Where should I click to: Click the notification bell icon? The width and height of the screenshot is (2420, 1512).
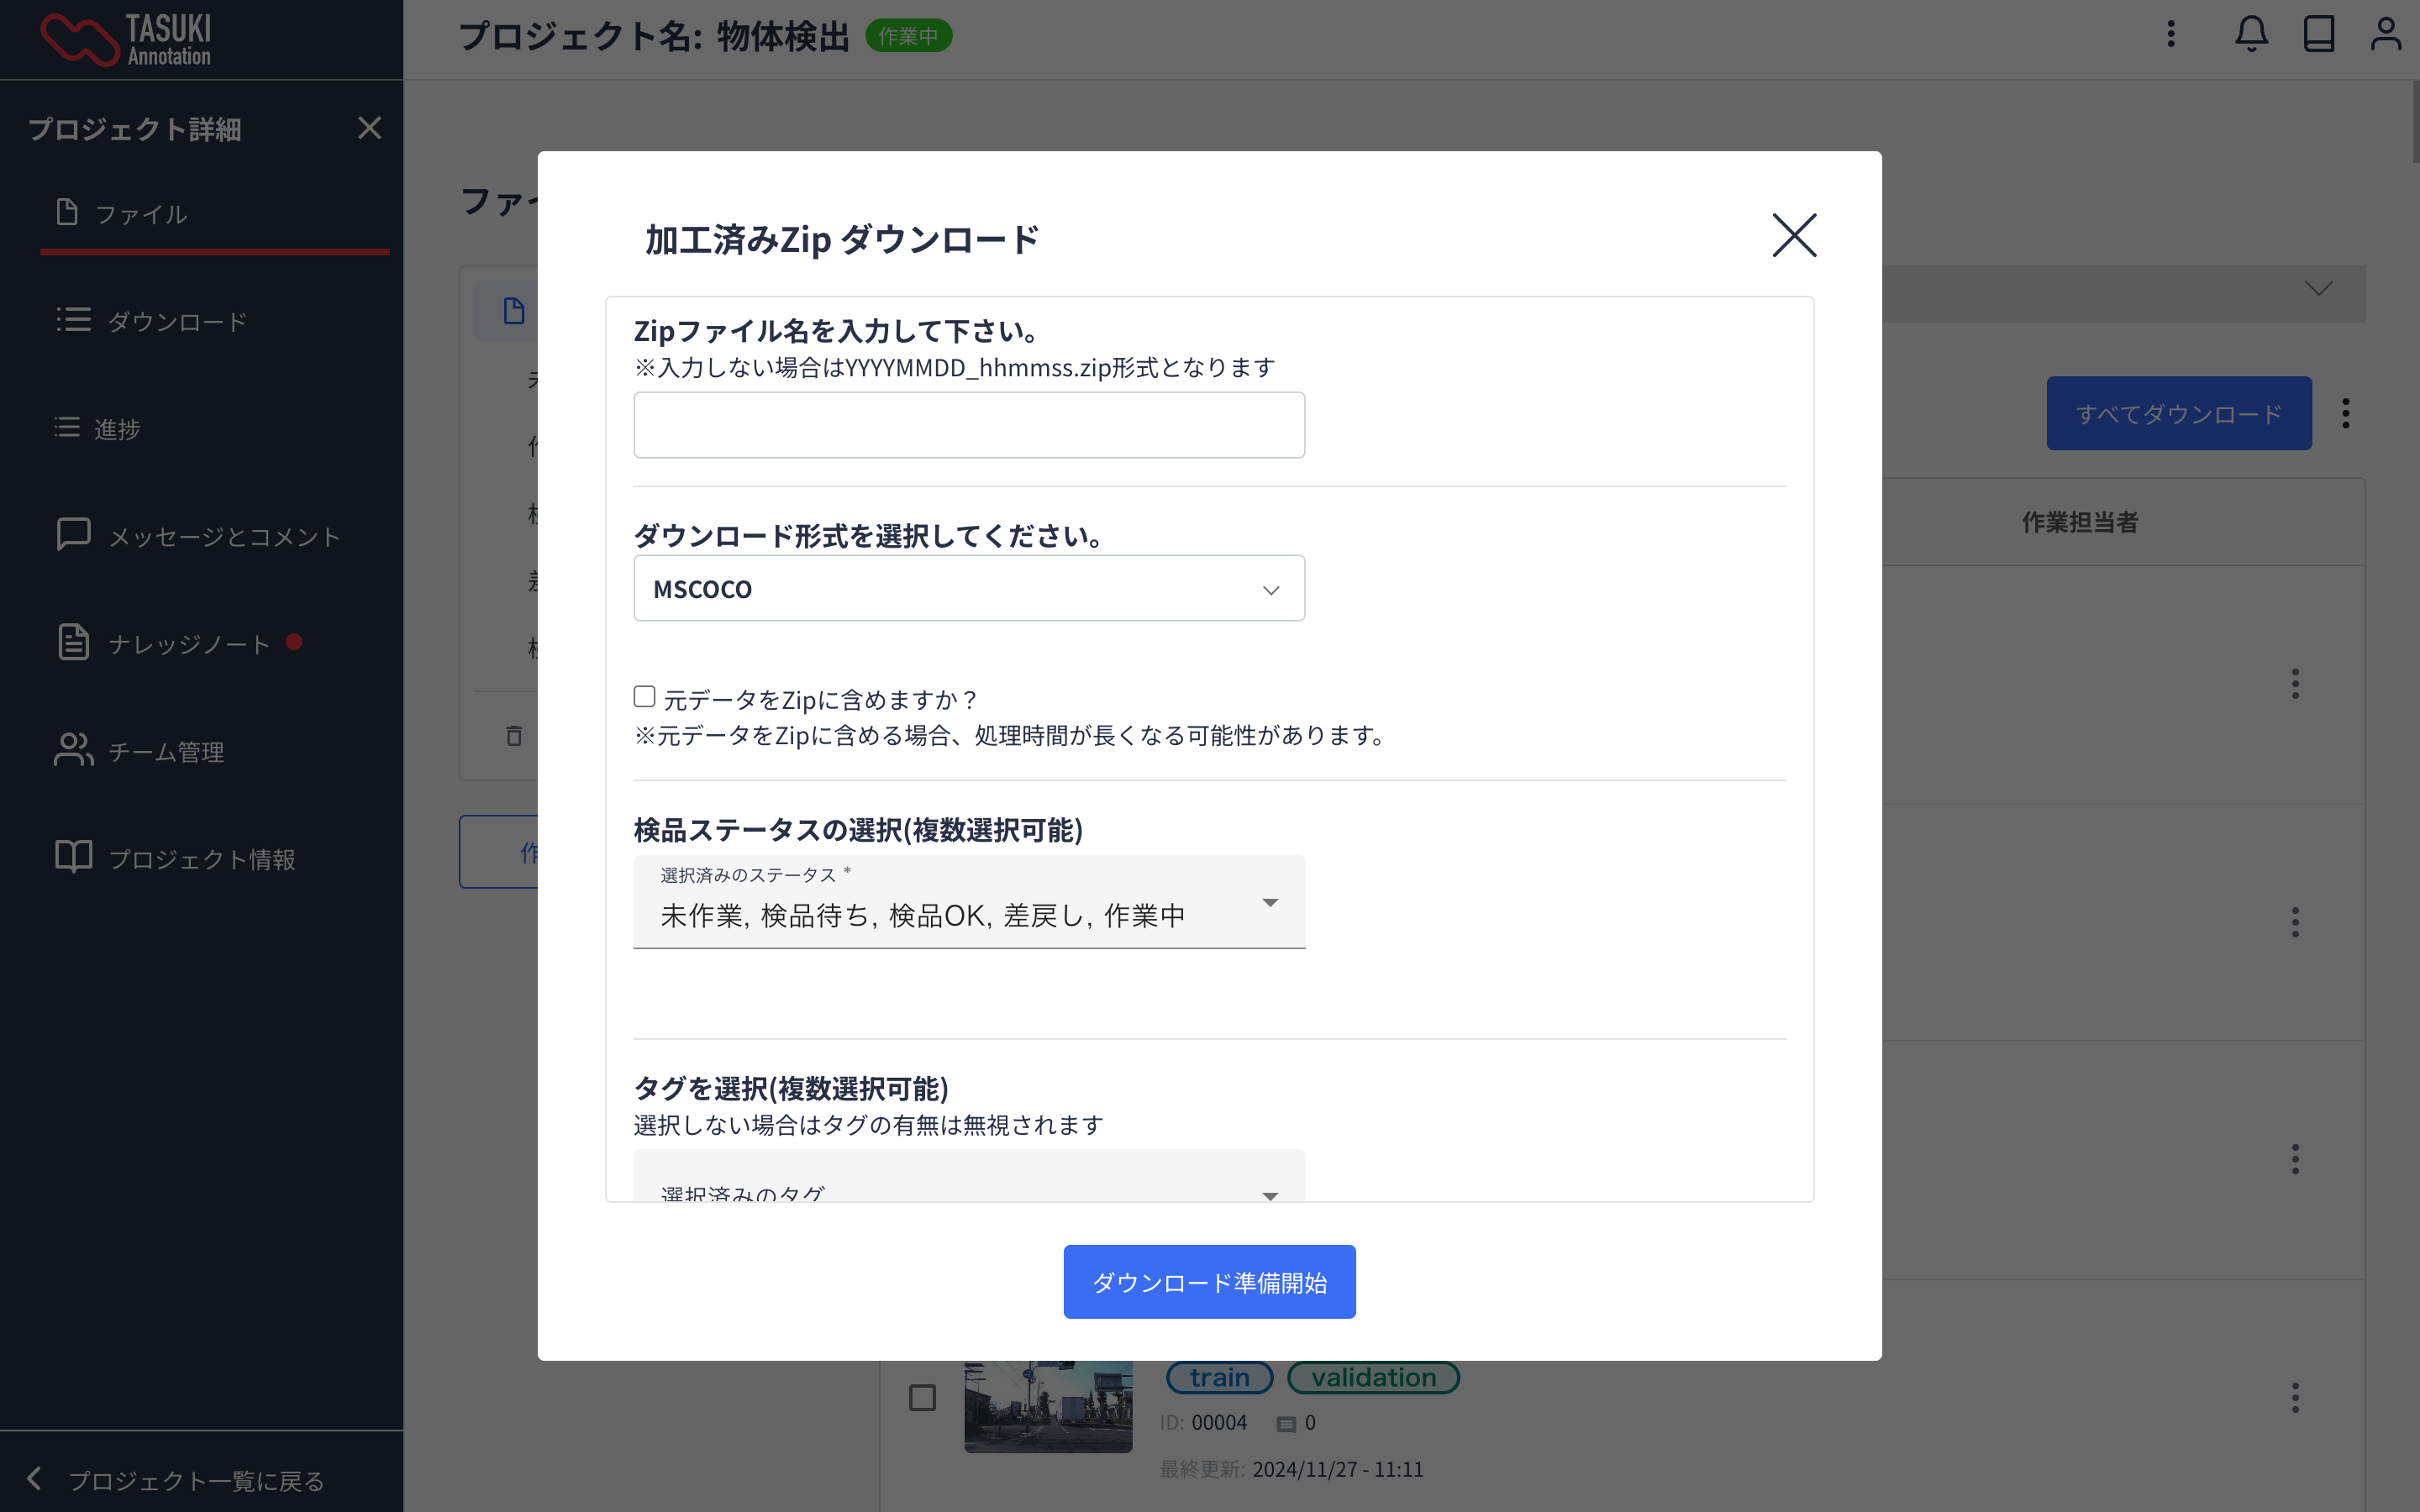point(2251,35)
